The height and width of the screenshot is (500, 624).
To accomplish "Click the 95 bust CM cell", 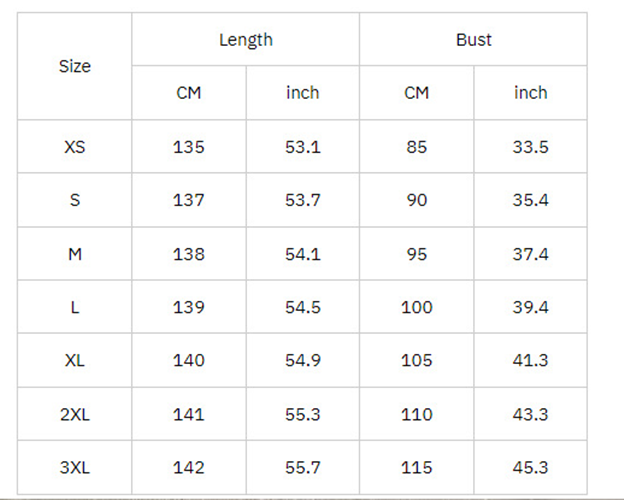I will [417, 254].
